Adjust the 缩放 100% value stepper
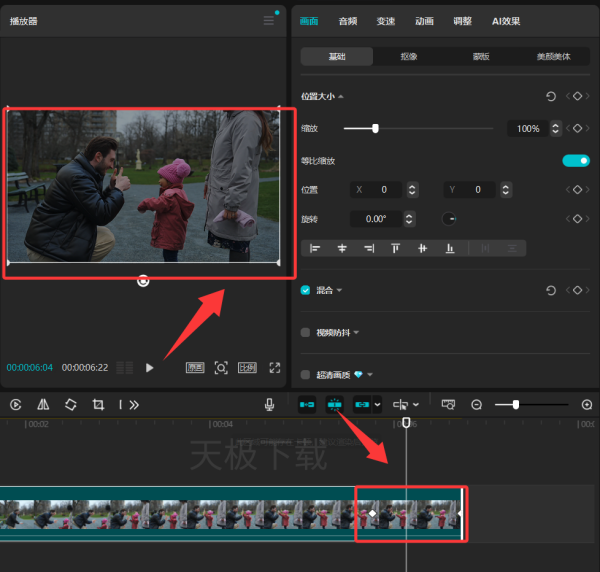The height and width of the screenshot is (572, 600). [556, 128]
